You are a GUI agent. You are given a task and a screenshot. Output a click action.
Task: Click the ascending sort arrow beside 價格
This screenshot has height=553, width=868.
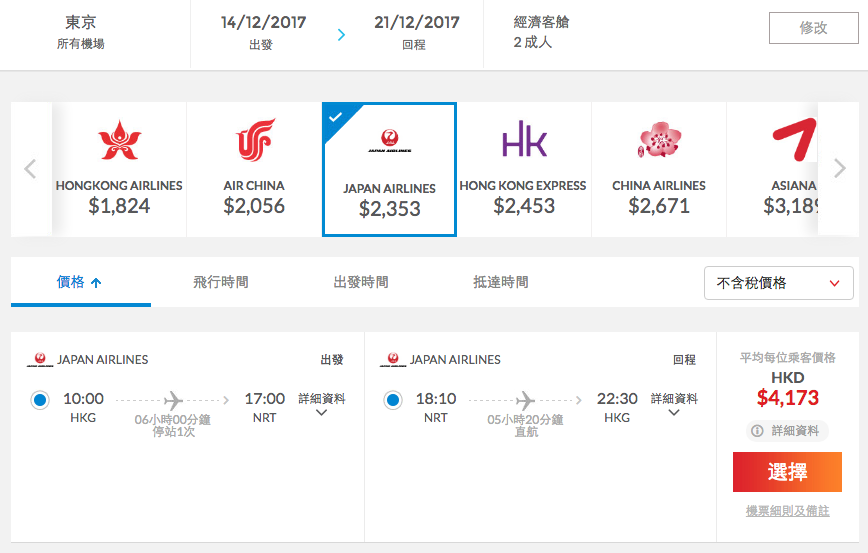[x=96, y=283]
